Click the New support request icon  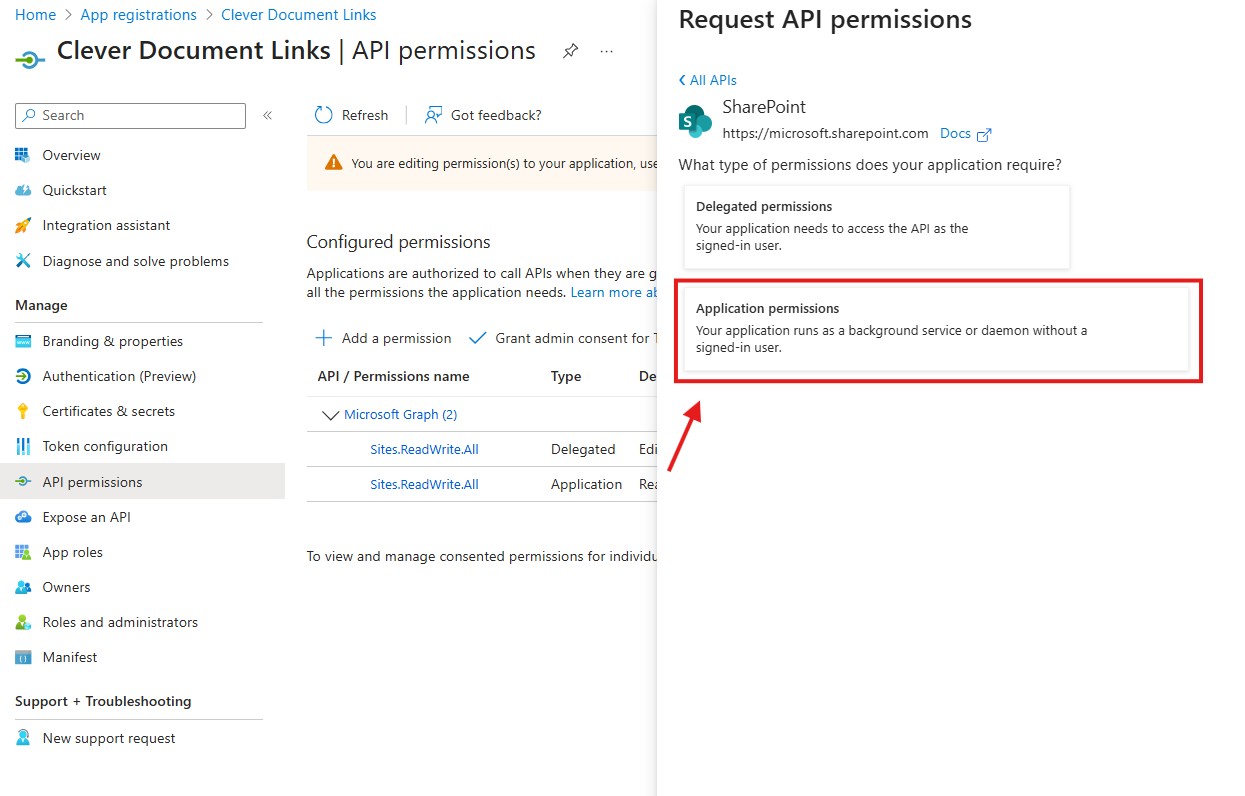[x=23, y=738]
